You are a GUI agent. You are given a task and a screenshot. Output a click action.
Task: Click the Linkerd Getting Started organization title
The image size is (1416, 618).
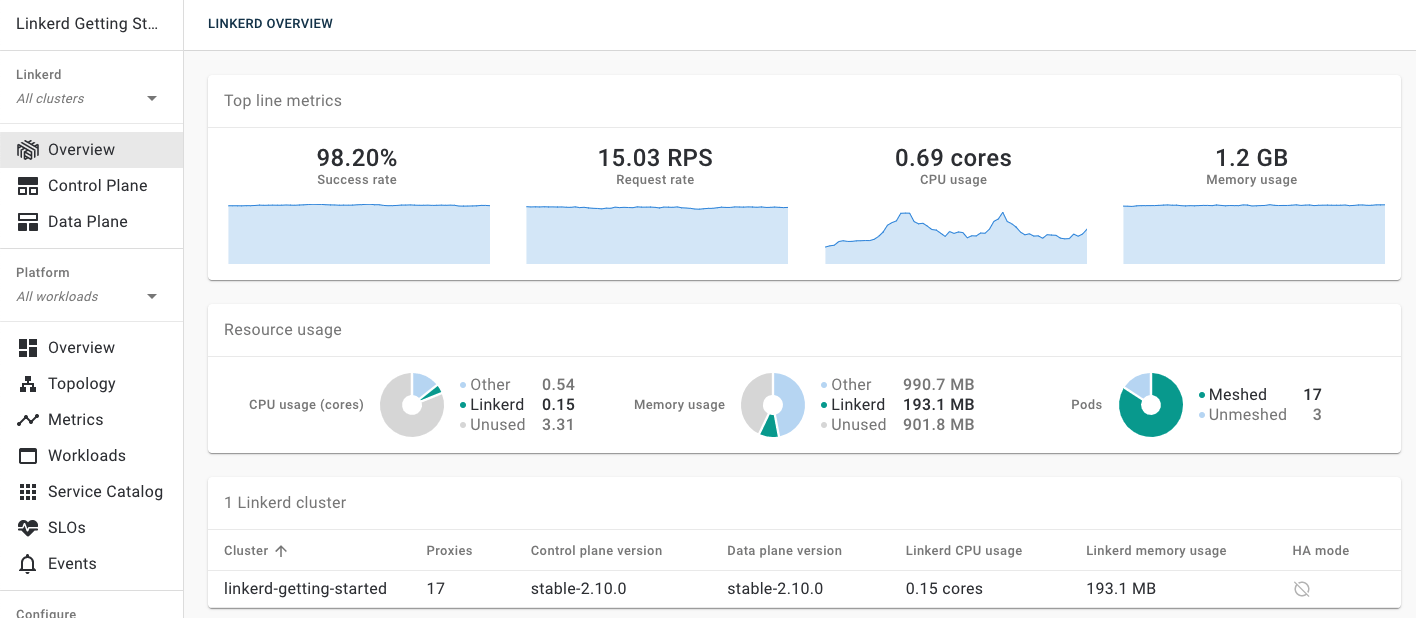87,24
